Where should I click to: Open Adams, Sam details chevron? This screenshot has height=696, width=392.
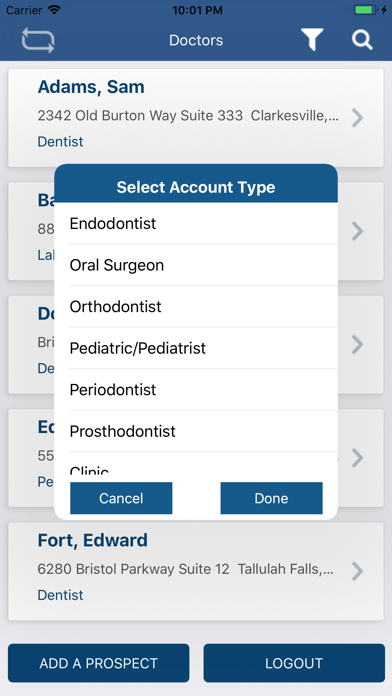tap(357, 118)
